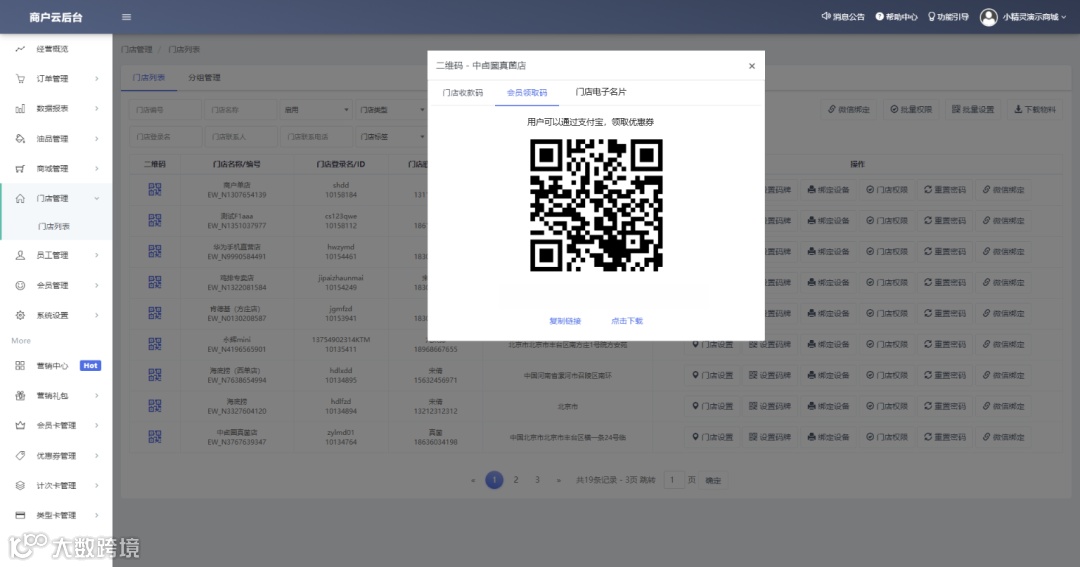Expand 油品管理 in the sidebar
Screen dimensions: 1080x567
tap(56, 138)
